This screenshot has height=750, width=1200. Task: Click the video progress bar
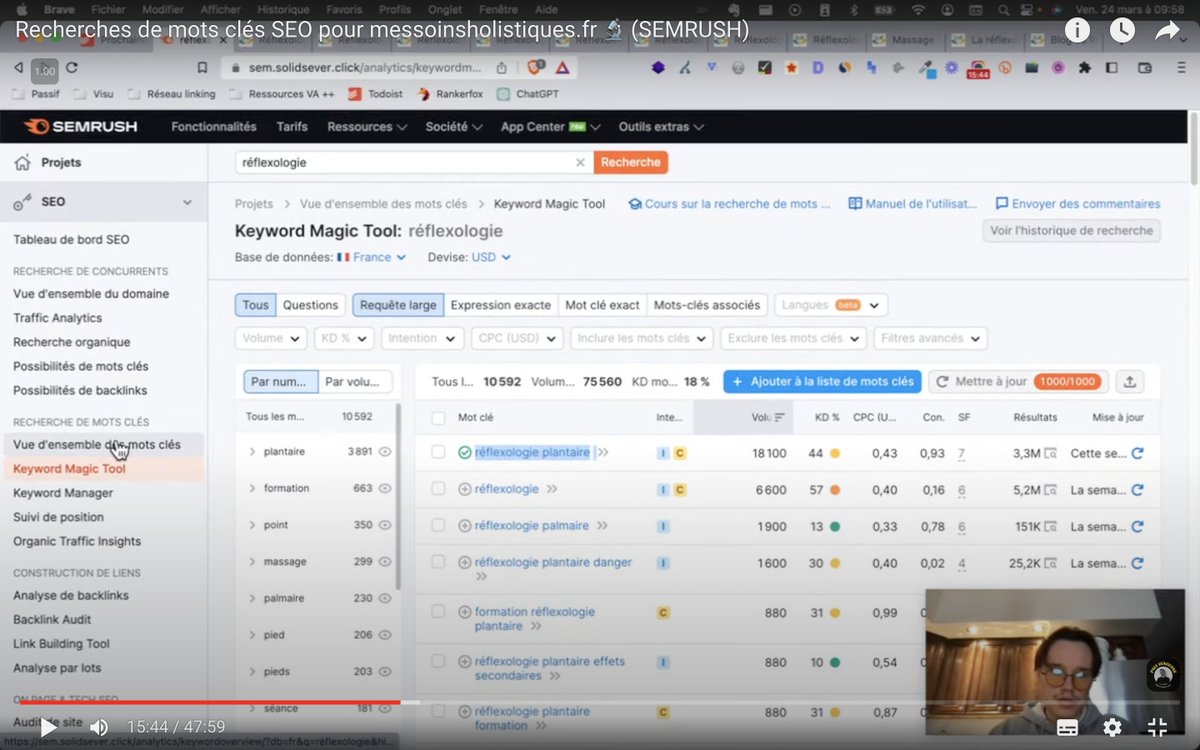click(x=600, y=702)
